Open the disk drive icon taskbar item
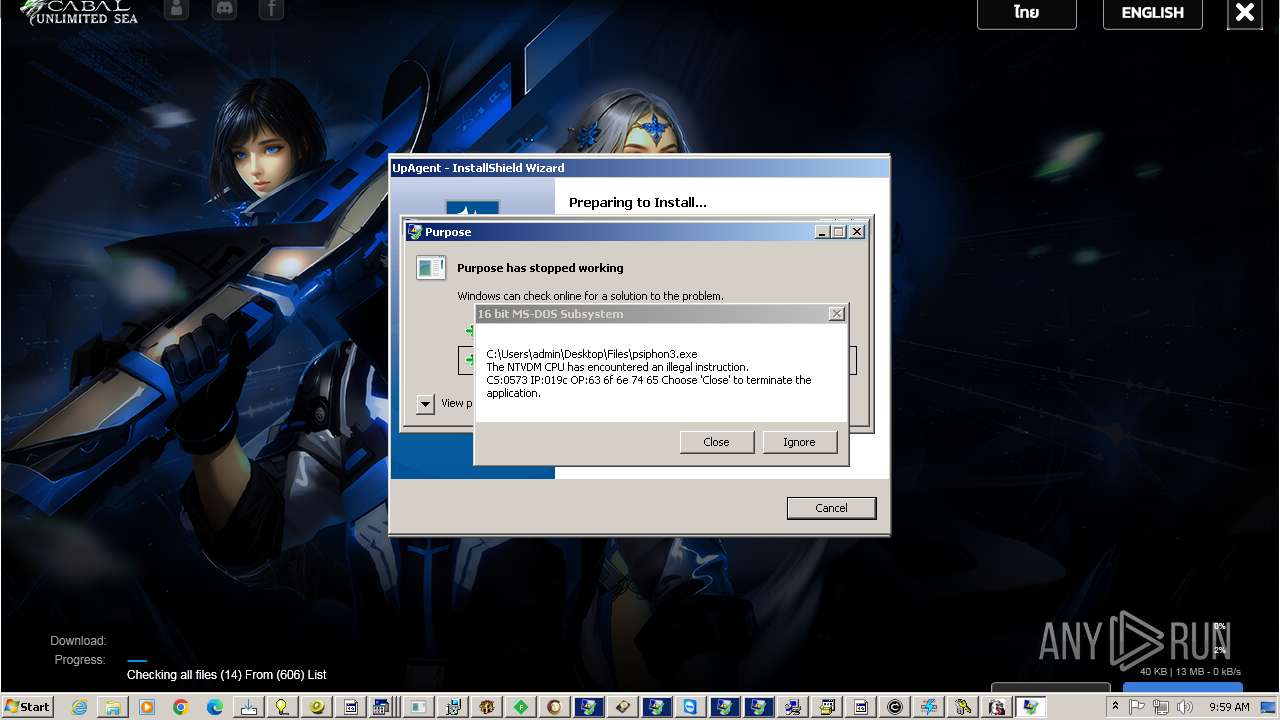This screenshot has height=720, width=1280. [x=623, y=707]
